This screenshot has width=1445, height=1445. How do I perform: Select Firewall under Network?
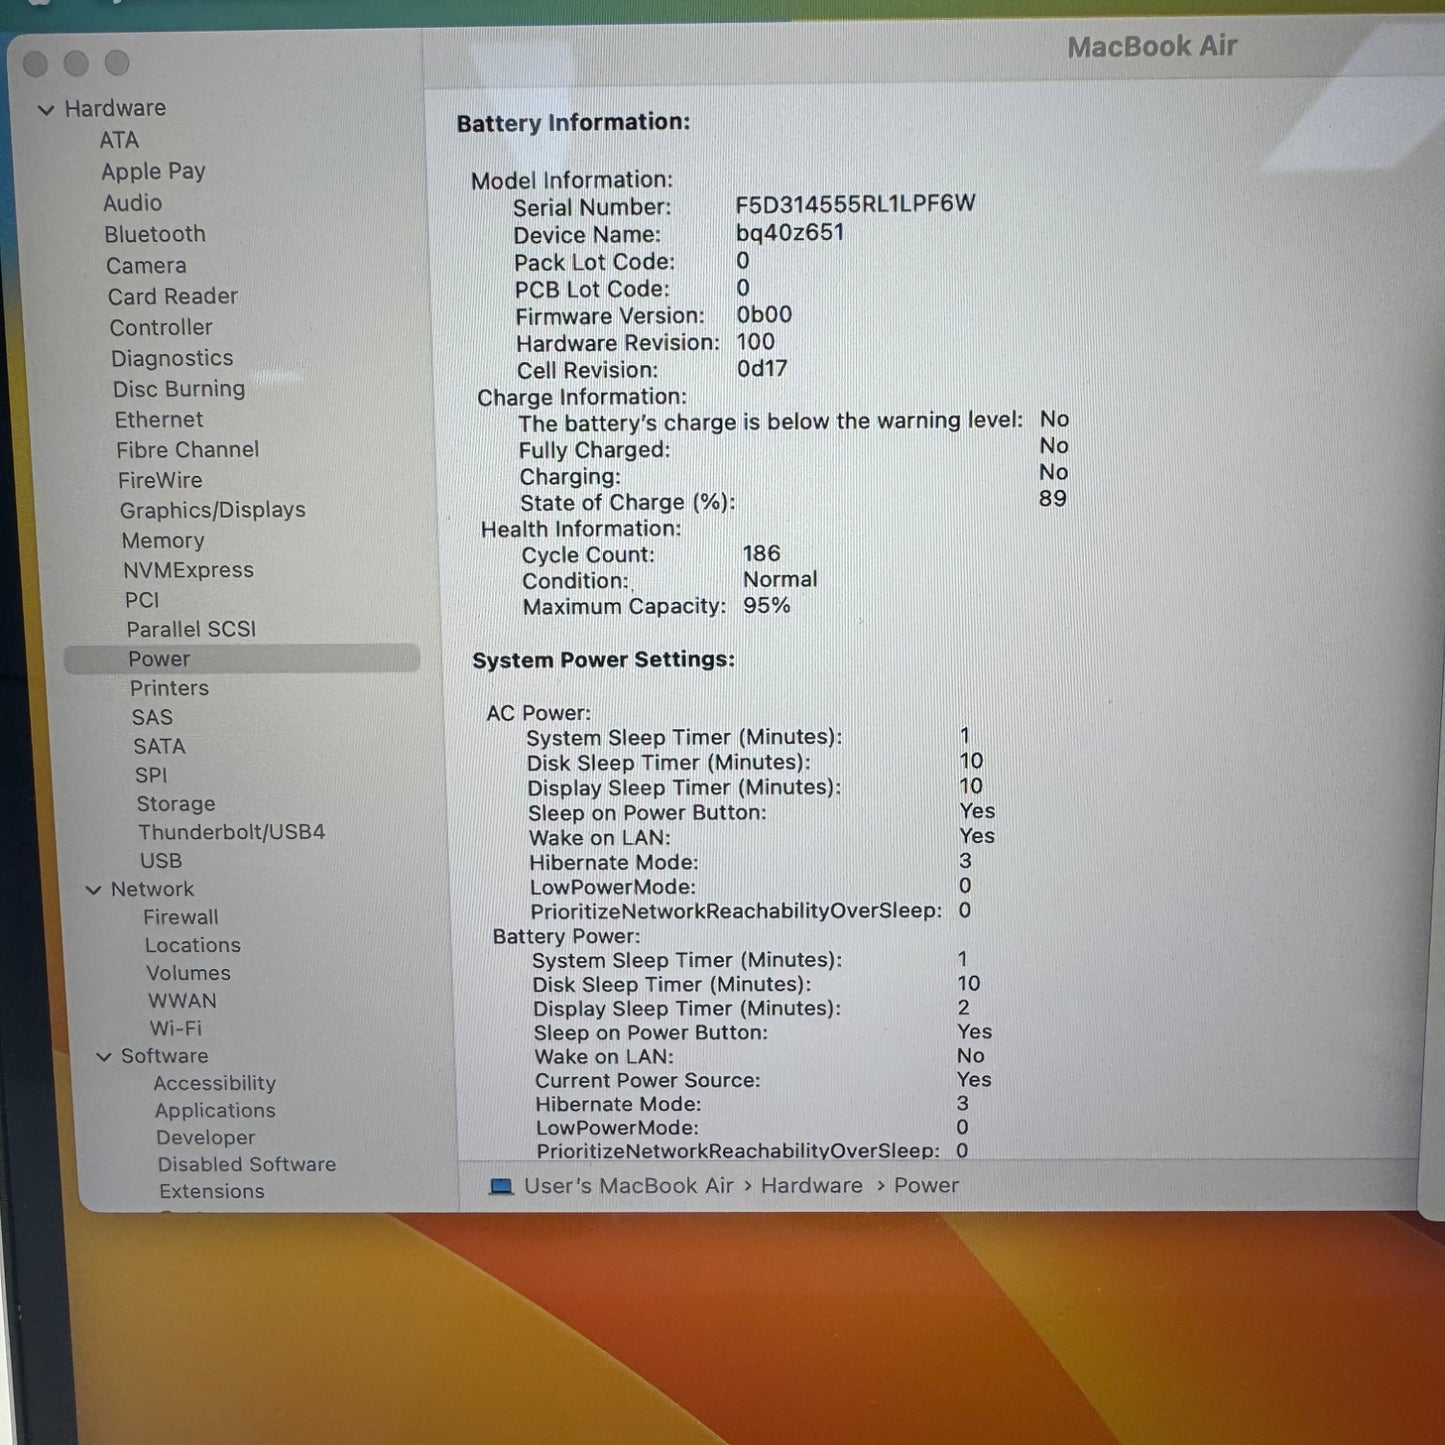(x=181, y=917)
